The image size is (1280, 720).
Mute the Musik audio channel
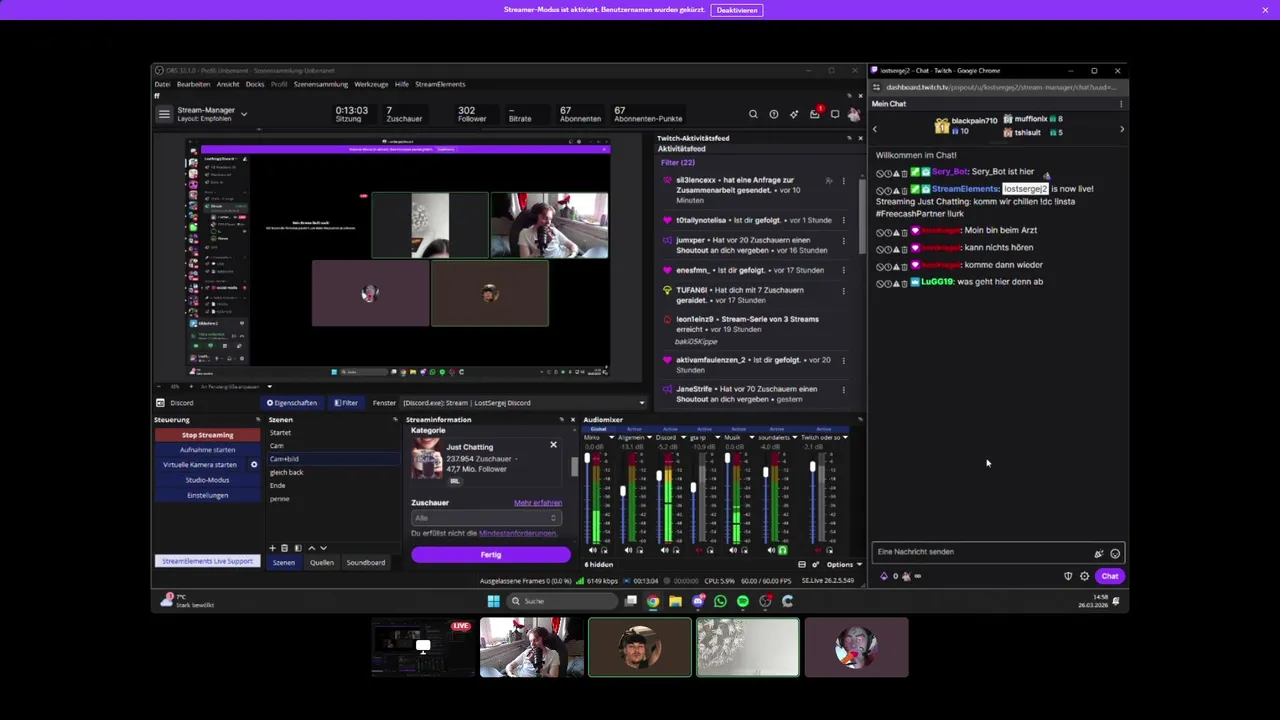(x=733, y=550)
